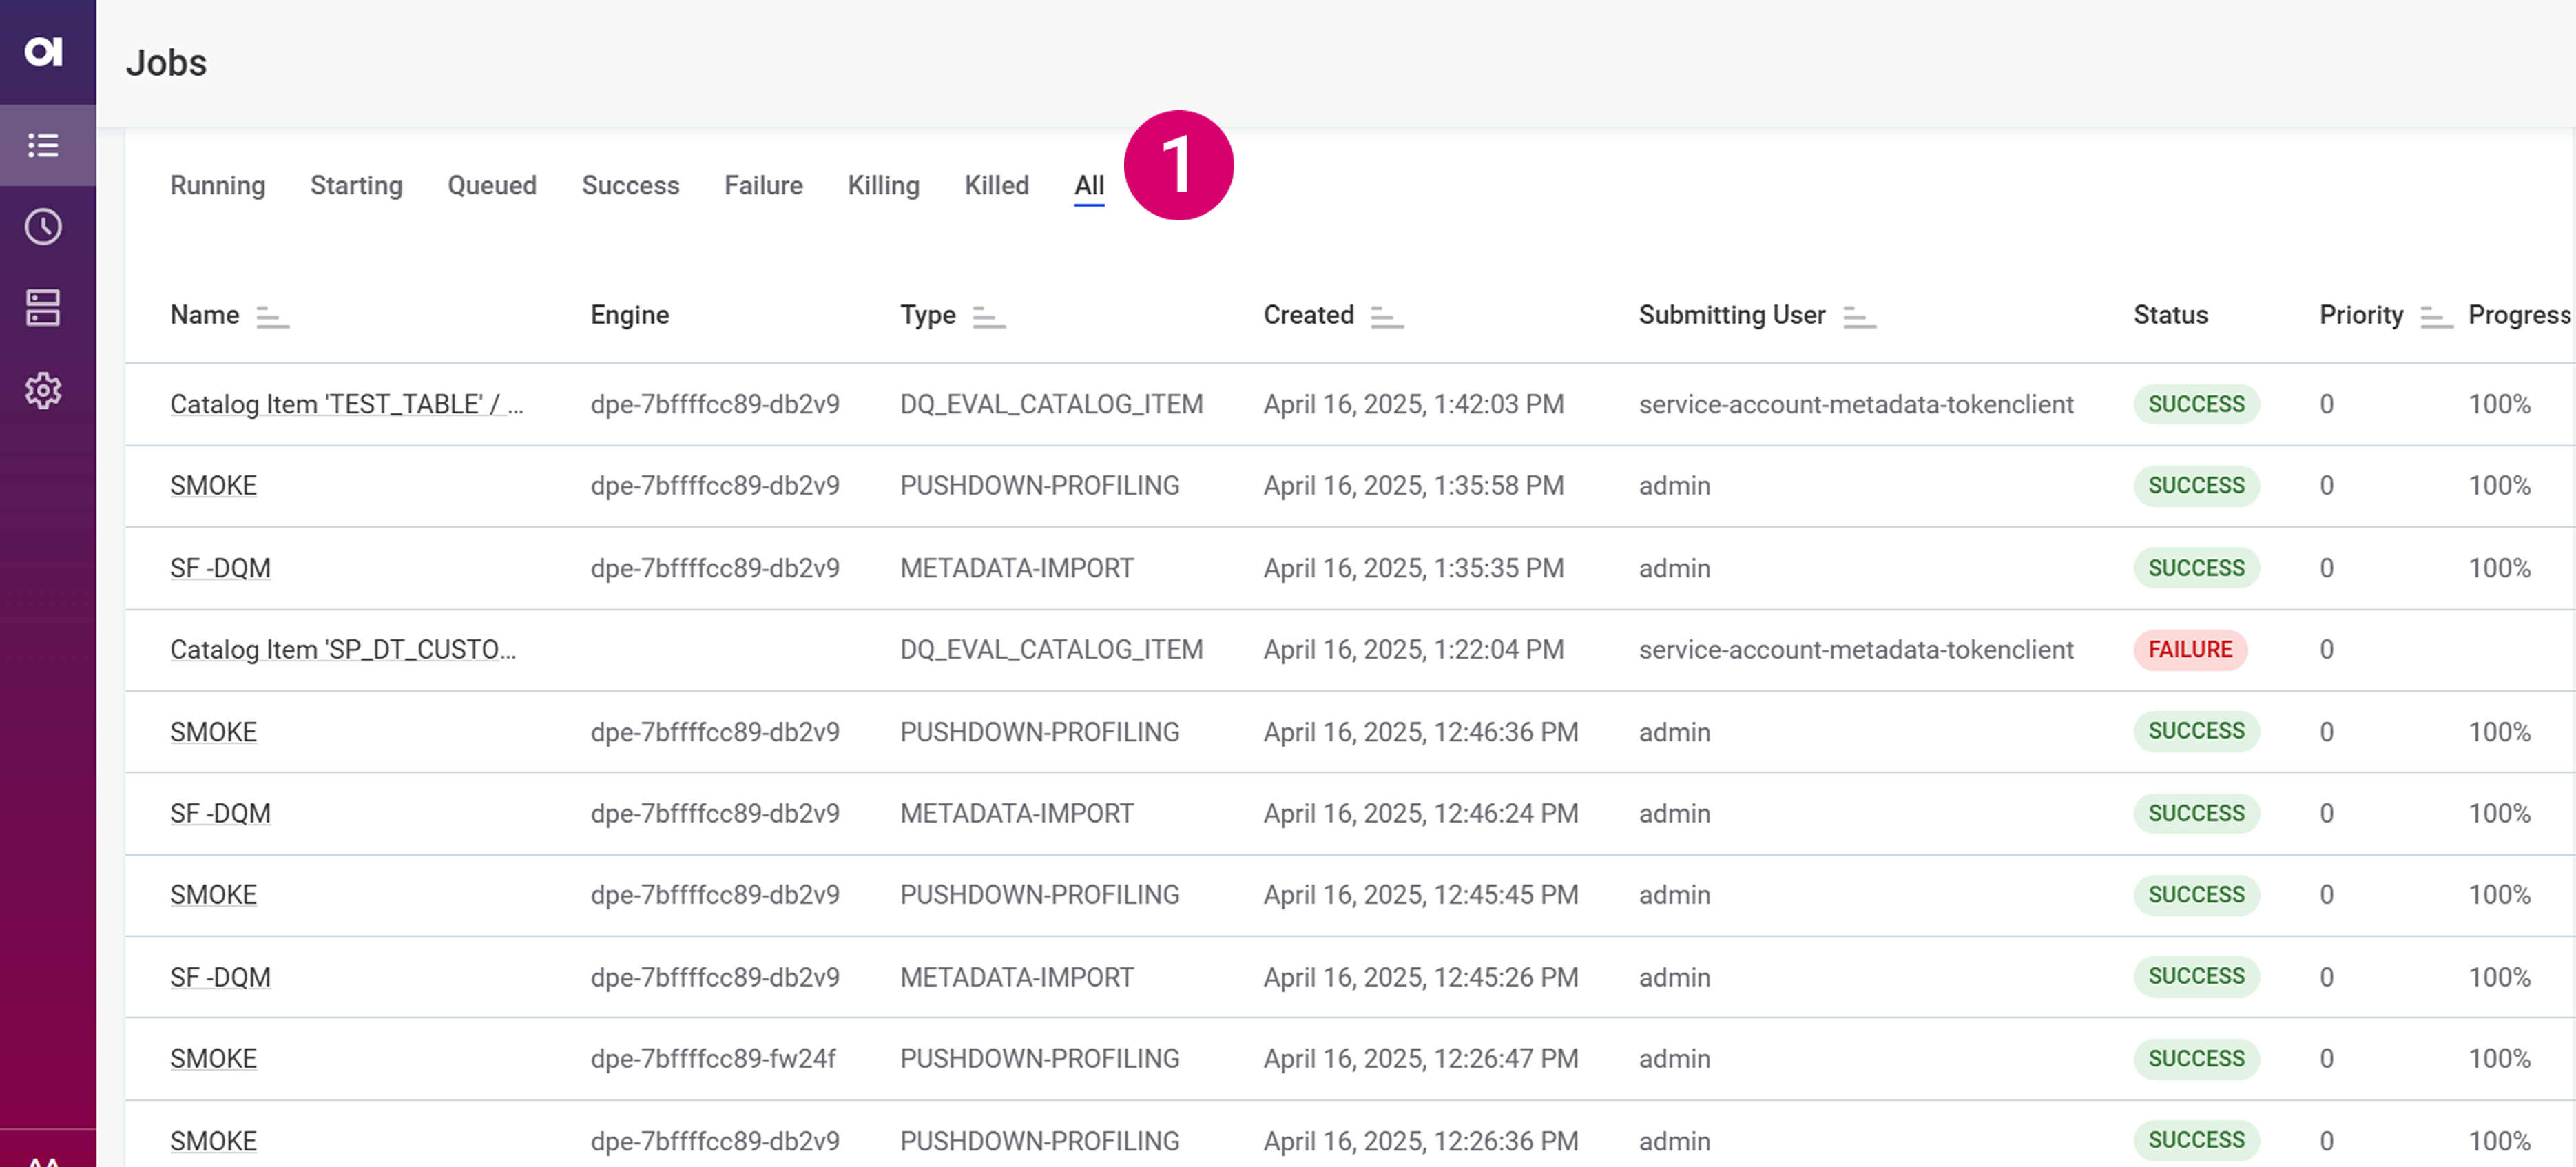Image resolution: width=2576 pixels, height=1167 pixels.
Task: Open the topmost SMOKE job
Action: (x=213, y=485)
